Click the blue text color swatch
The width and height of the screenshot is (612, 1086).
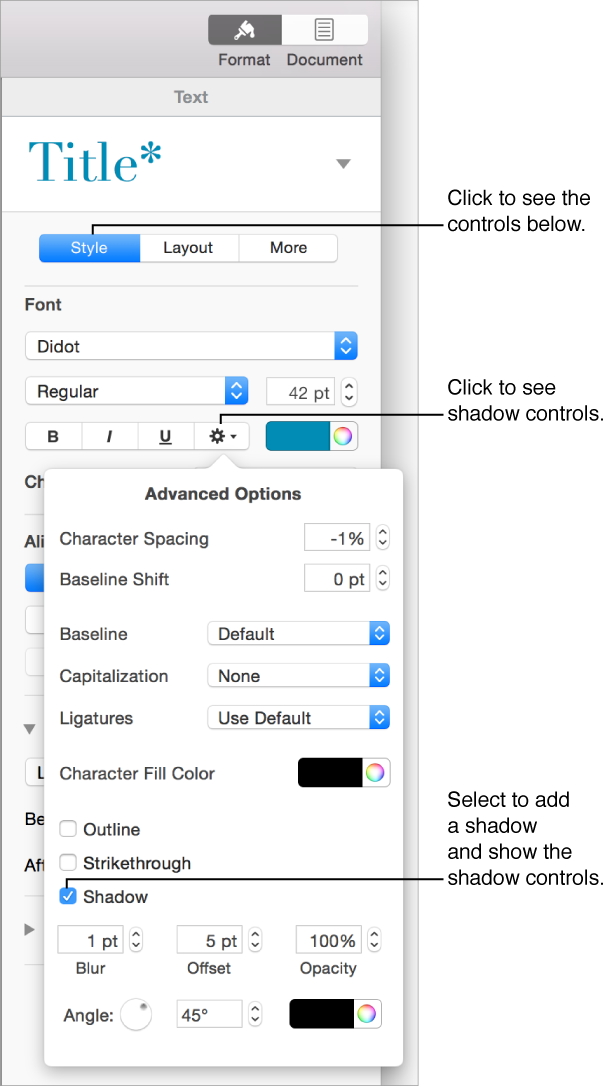click(x=298, y=437)
